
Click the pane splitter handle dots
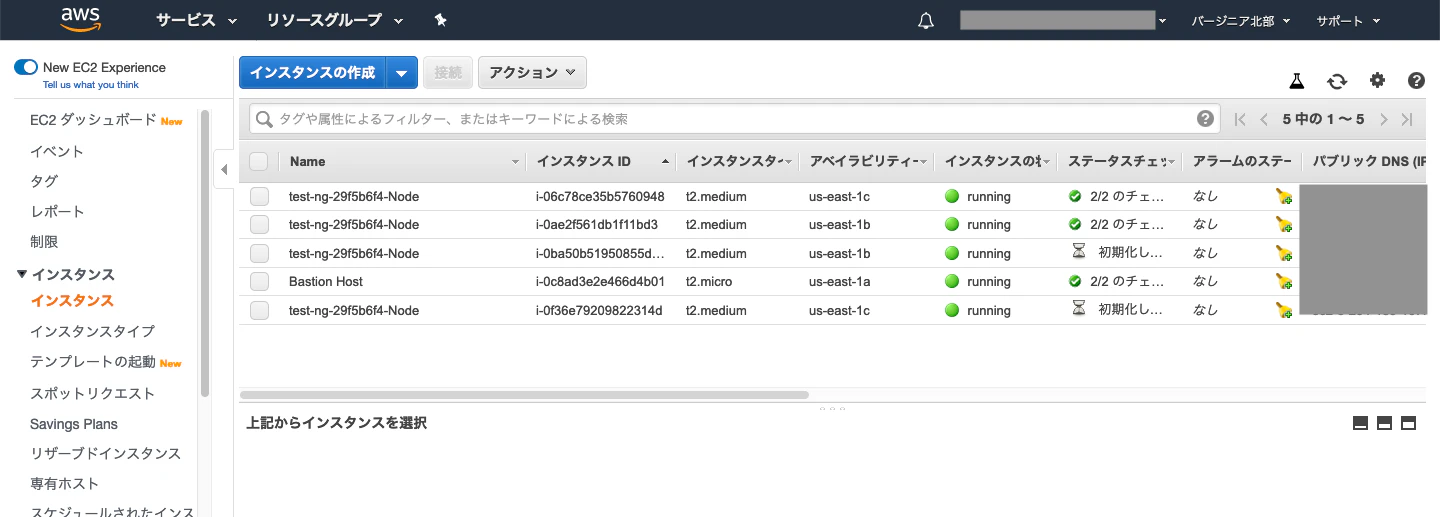[x=830, y=408]
